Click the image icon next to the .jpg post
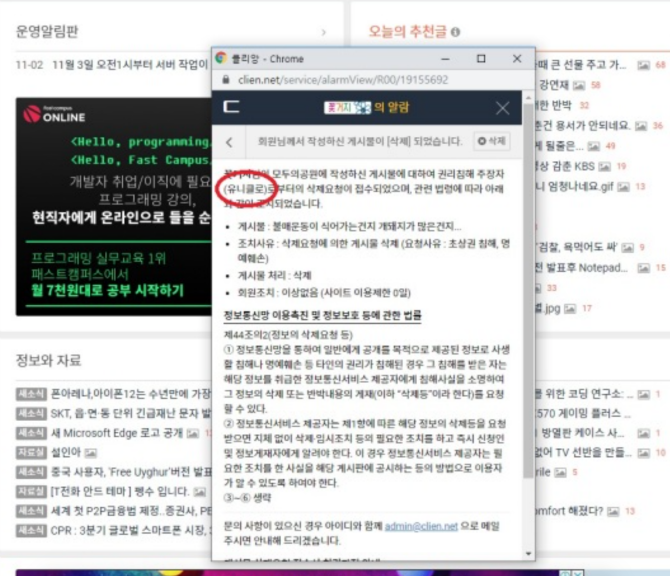This screenshot has height=576, width=670. (x=570, y=309)
